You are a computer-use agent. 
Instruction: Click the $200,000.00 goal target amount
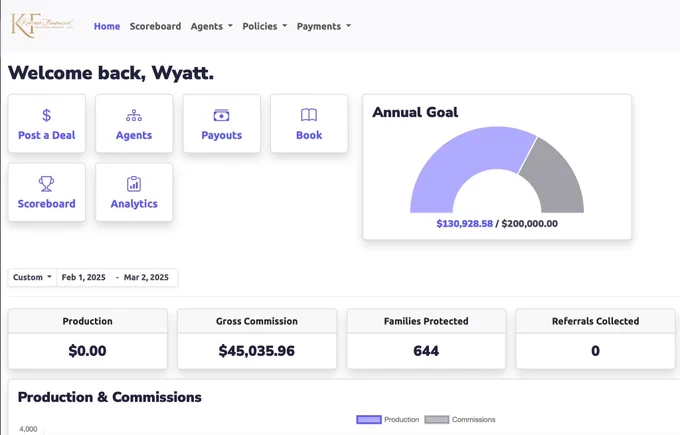click(530, 224)
